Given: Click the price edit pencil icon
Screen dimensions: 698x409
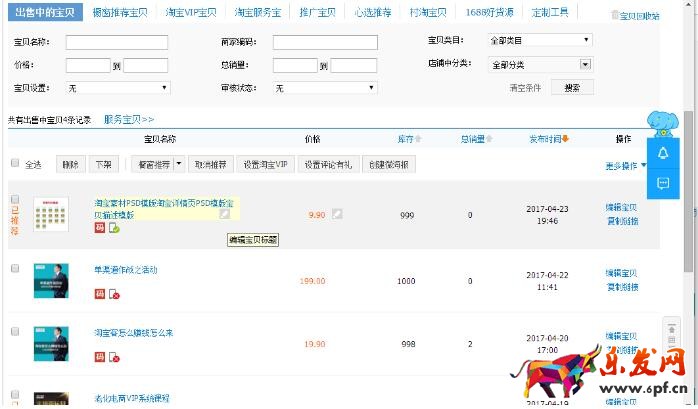Looking at the screenshot, I should coord(338,213).
